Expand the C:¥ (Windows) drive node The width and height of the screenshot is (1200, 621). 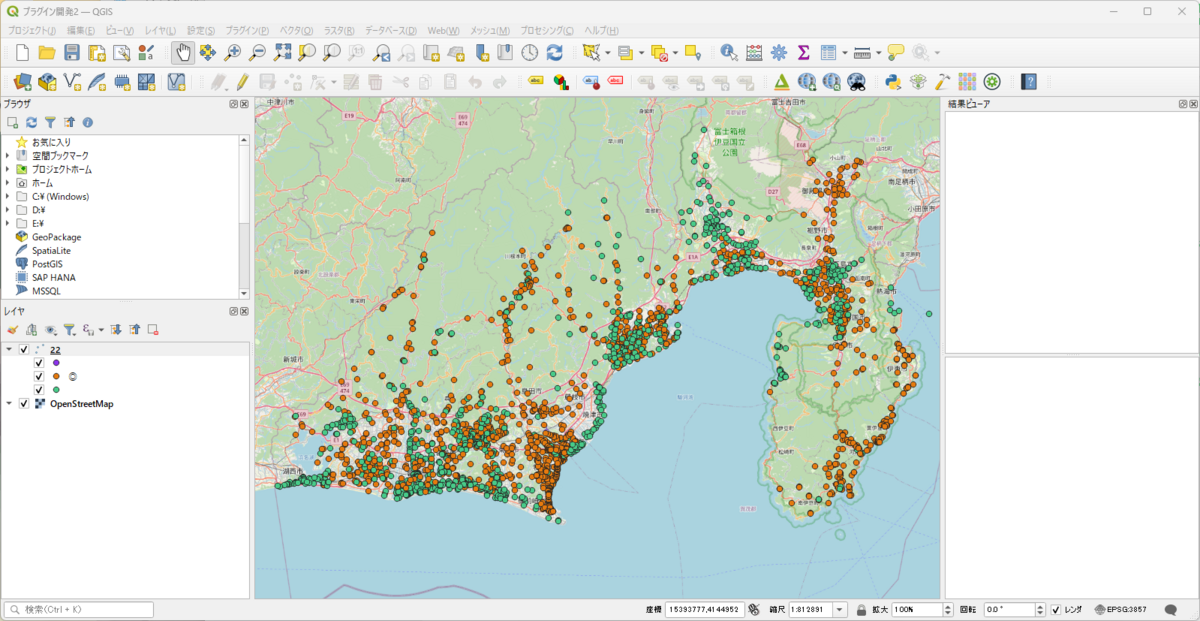click(x=8, y=197)
